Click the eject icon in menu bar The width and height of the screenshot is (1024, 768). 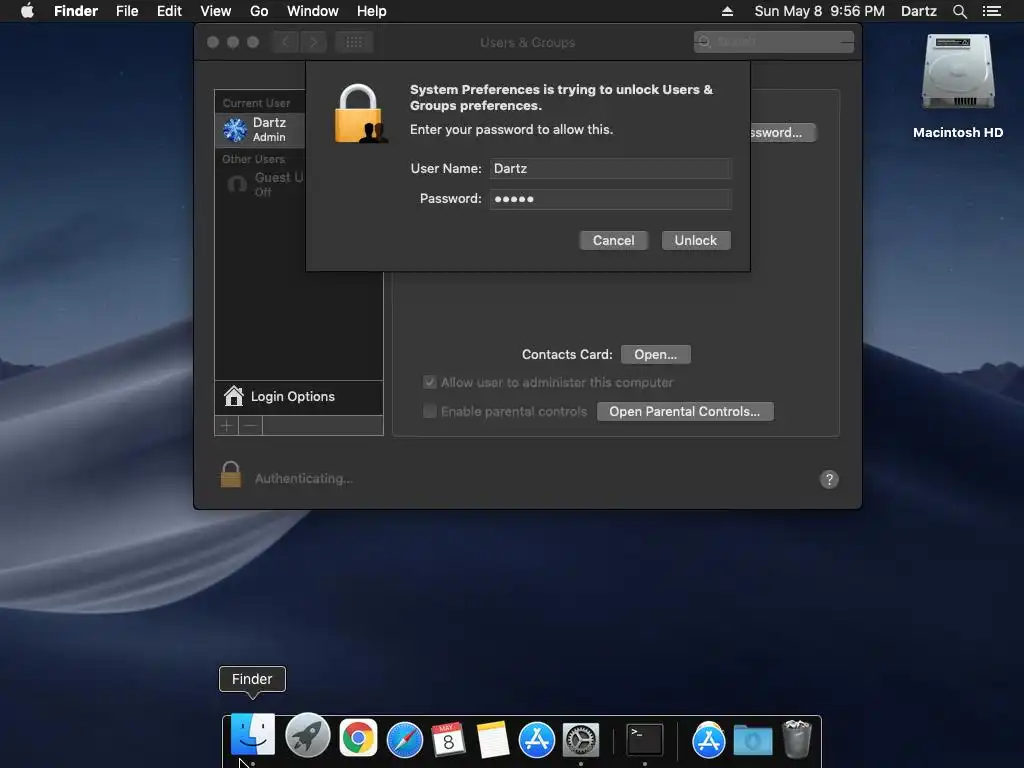(x=727, y=11)
